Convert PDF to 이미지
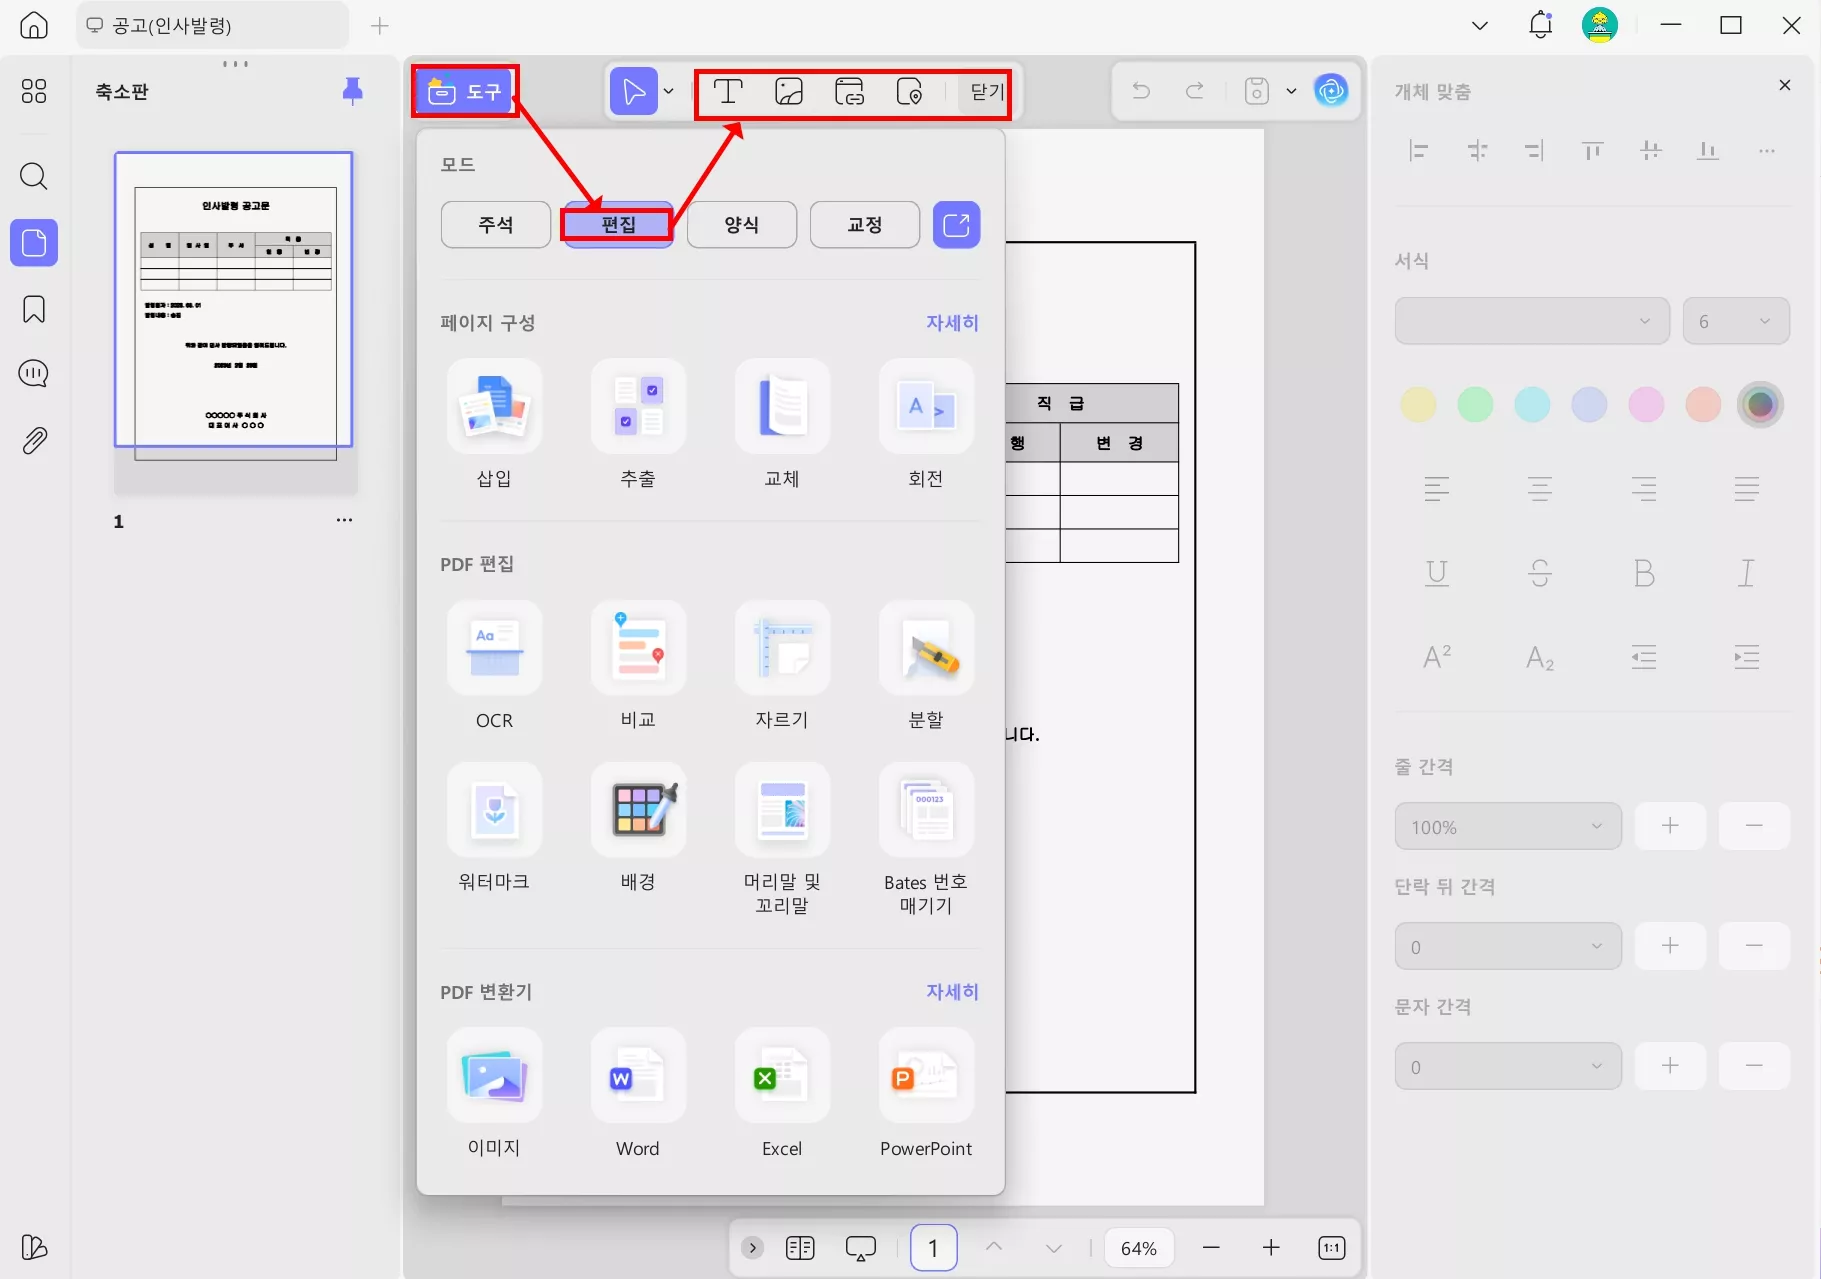The height and width of the screenshot is (1279, 1821). pos(495,1094)
